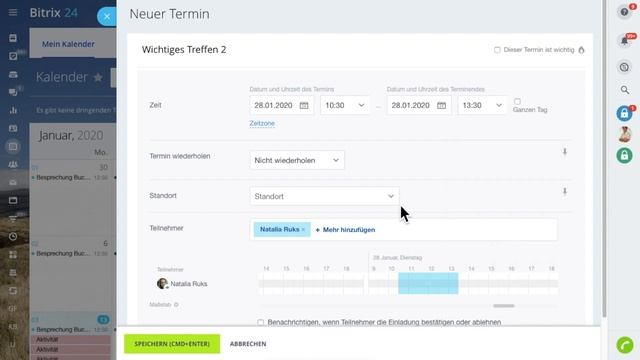Click Mehr hinzufügen to add participants
Image resolution: width=640 pixels, height=360 pixels.
point(345,230)
